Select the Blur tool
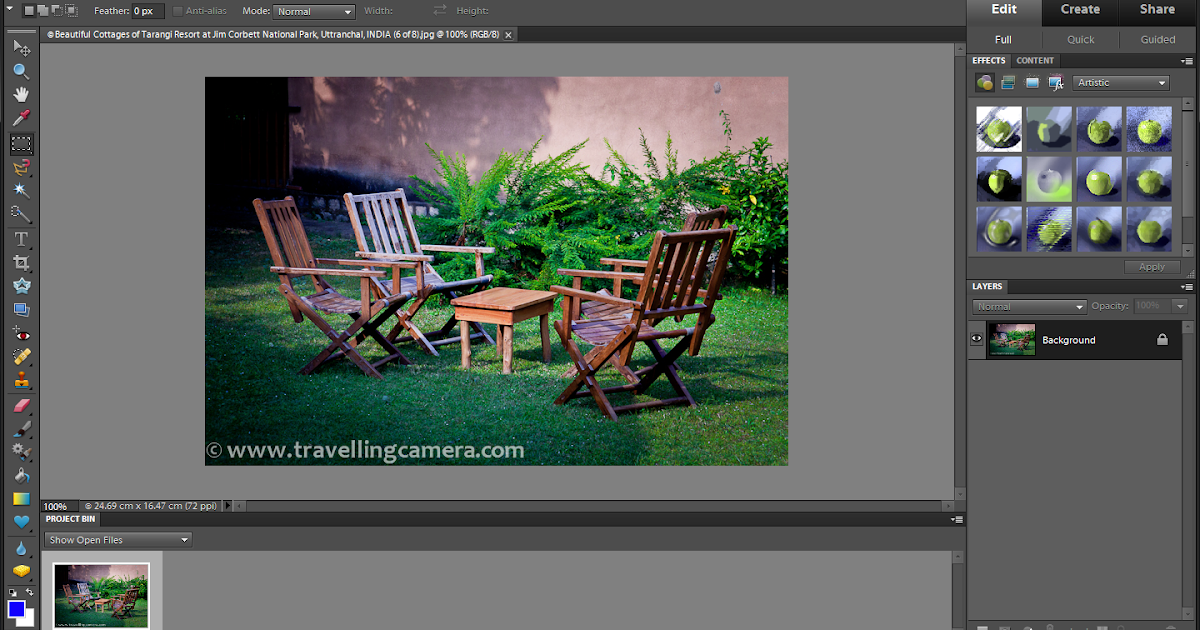1200x630 pixels. 21,548
